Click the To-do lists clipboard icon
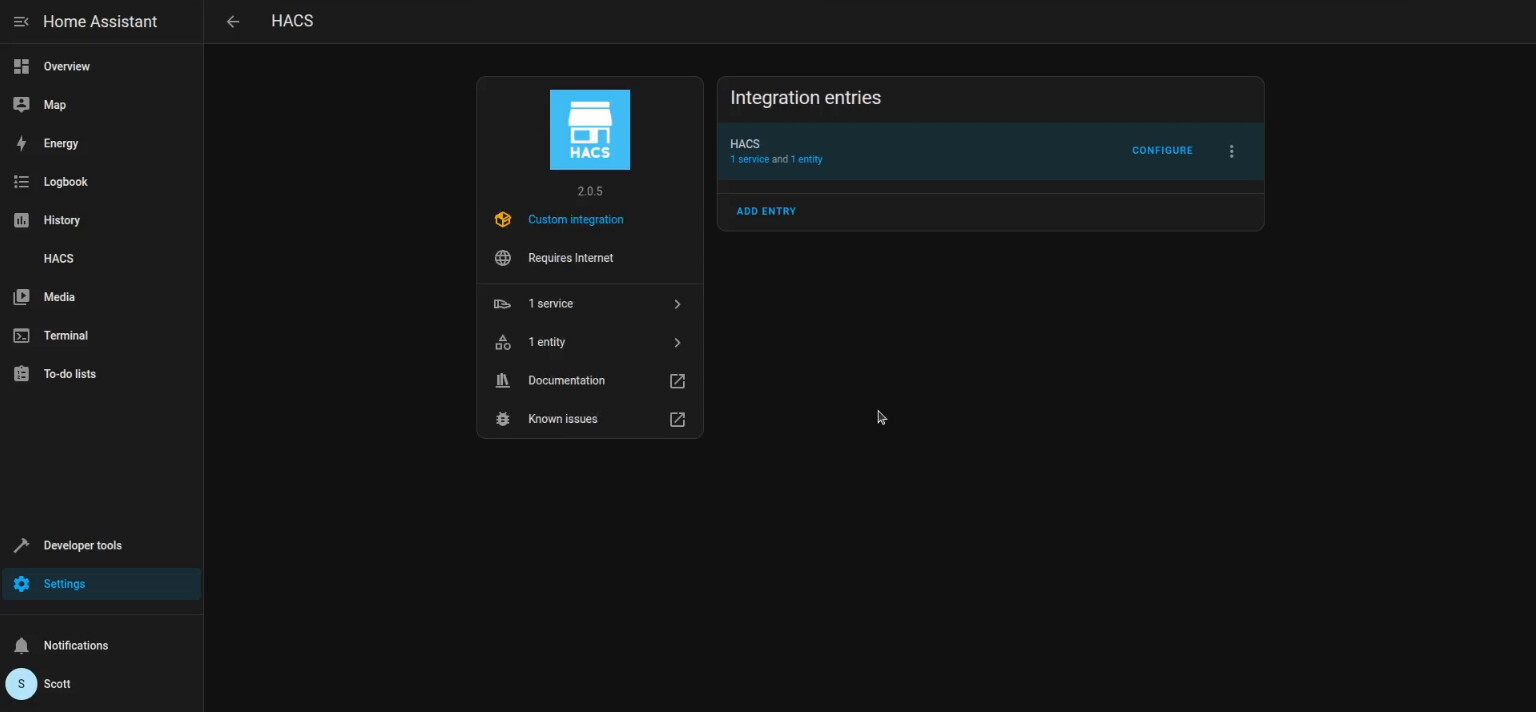Viewport: 1536px width, 712px height. click(21, 374)
